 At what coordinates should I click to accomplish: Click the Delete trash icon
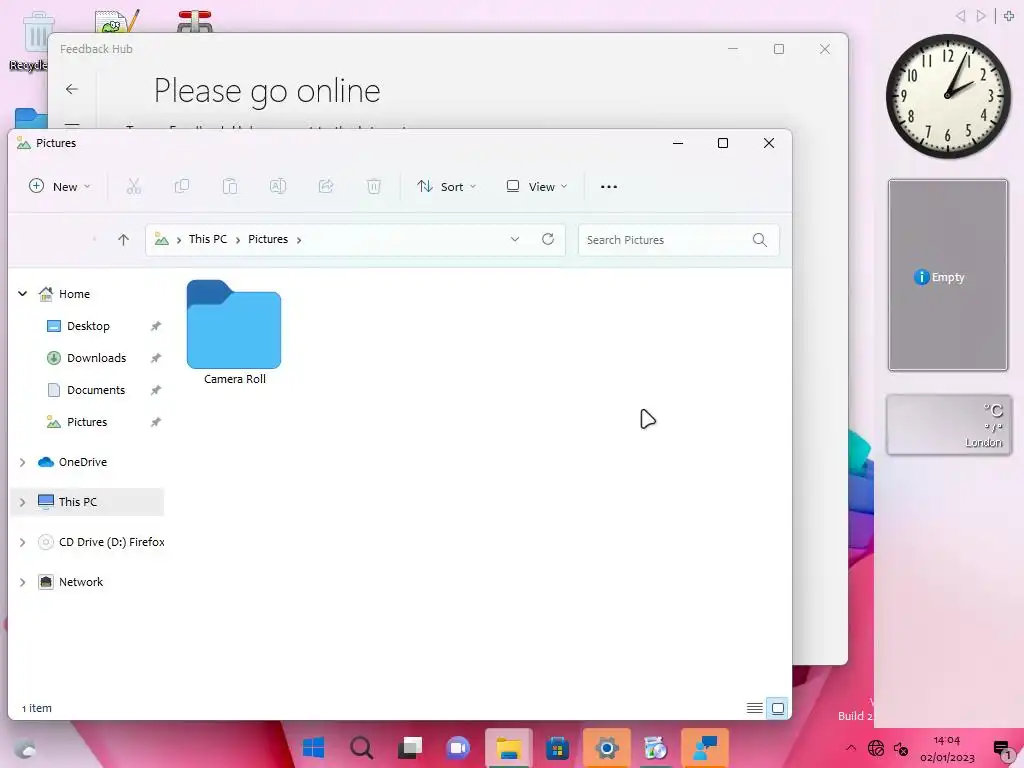pyautogui.click(x=374, y=187)
